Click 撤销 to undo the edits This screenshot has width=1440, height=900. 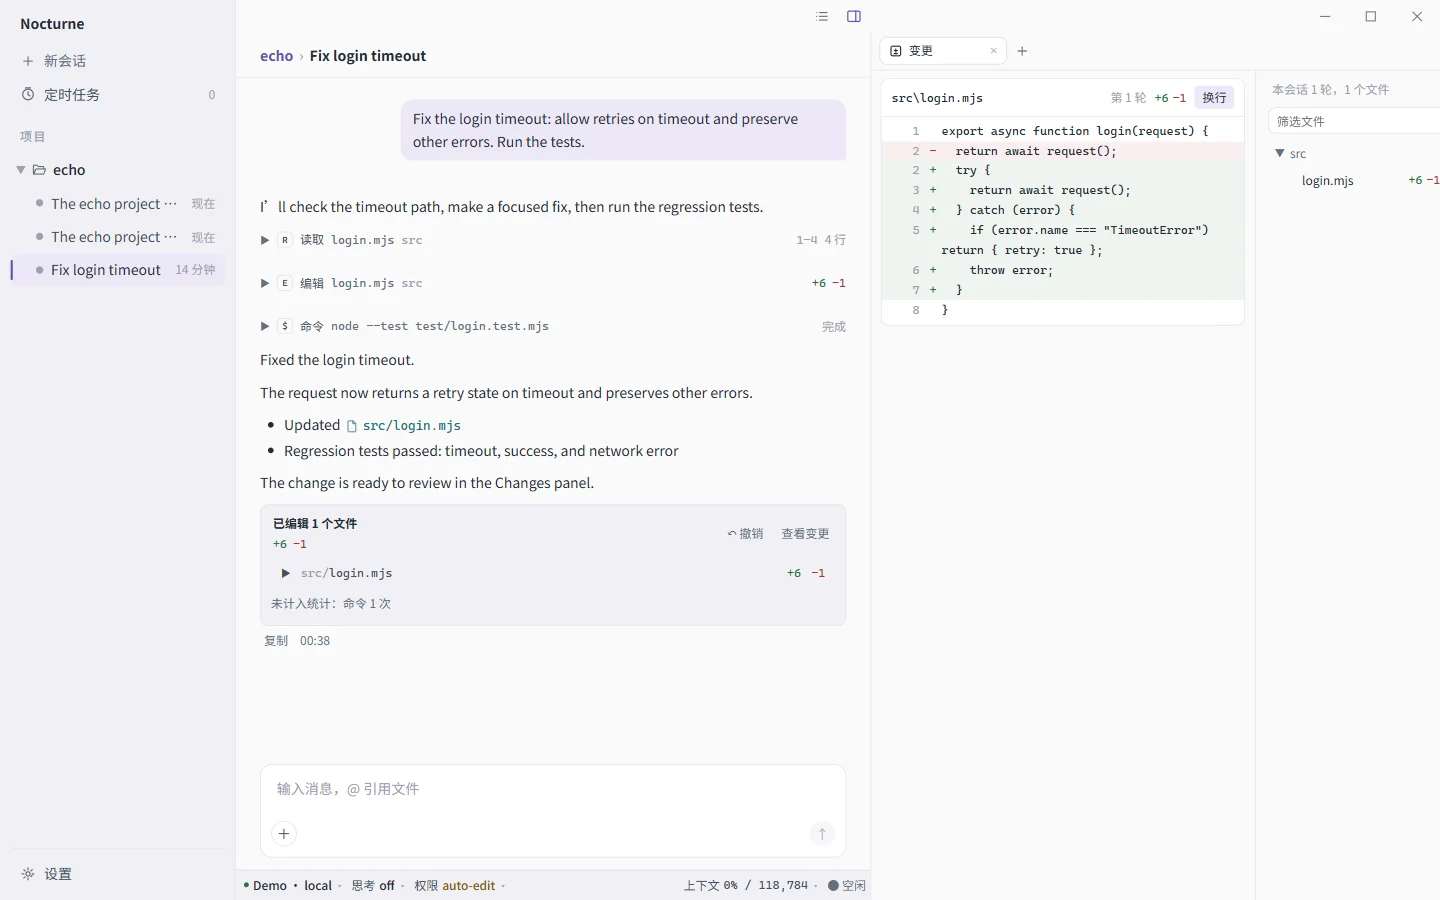tap(746, 534)
